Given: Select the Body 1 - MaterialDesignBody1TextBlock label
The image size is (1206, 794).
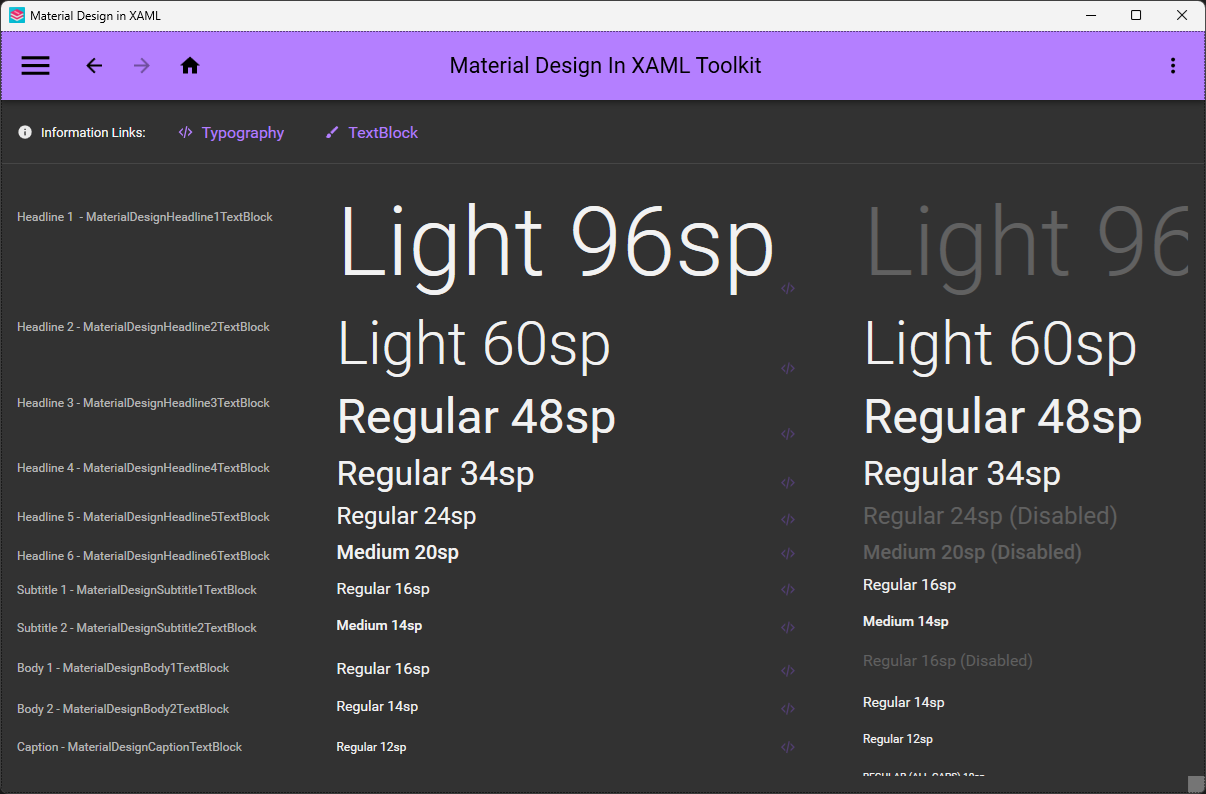Looking at the screenshot, I should pos(123,668).
